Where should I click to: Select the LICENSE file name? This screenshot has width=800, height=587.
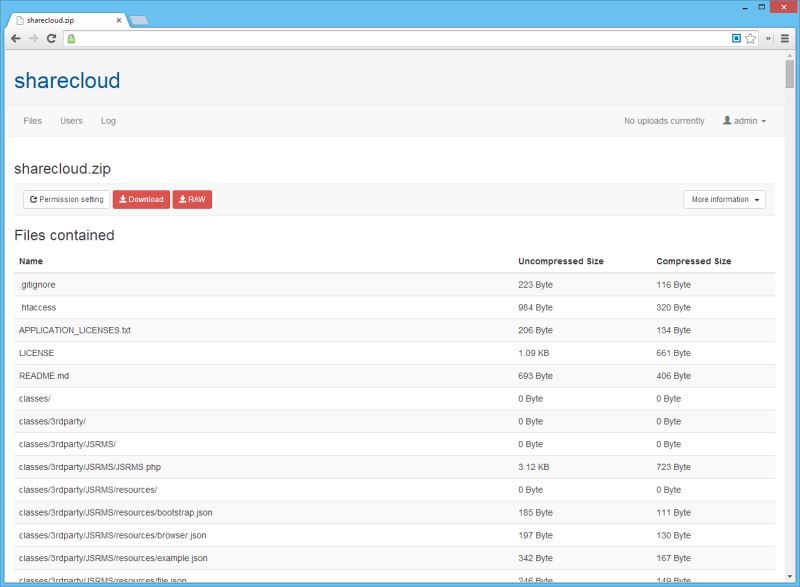coord(36,353)
